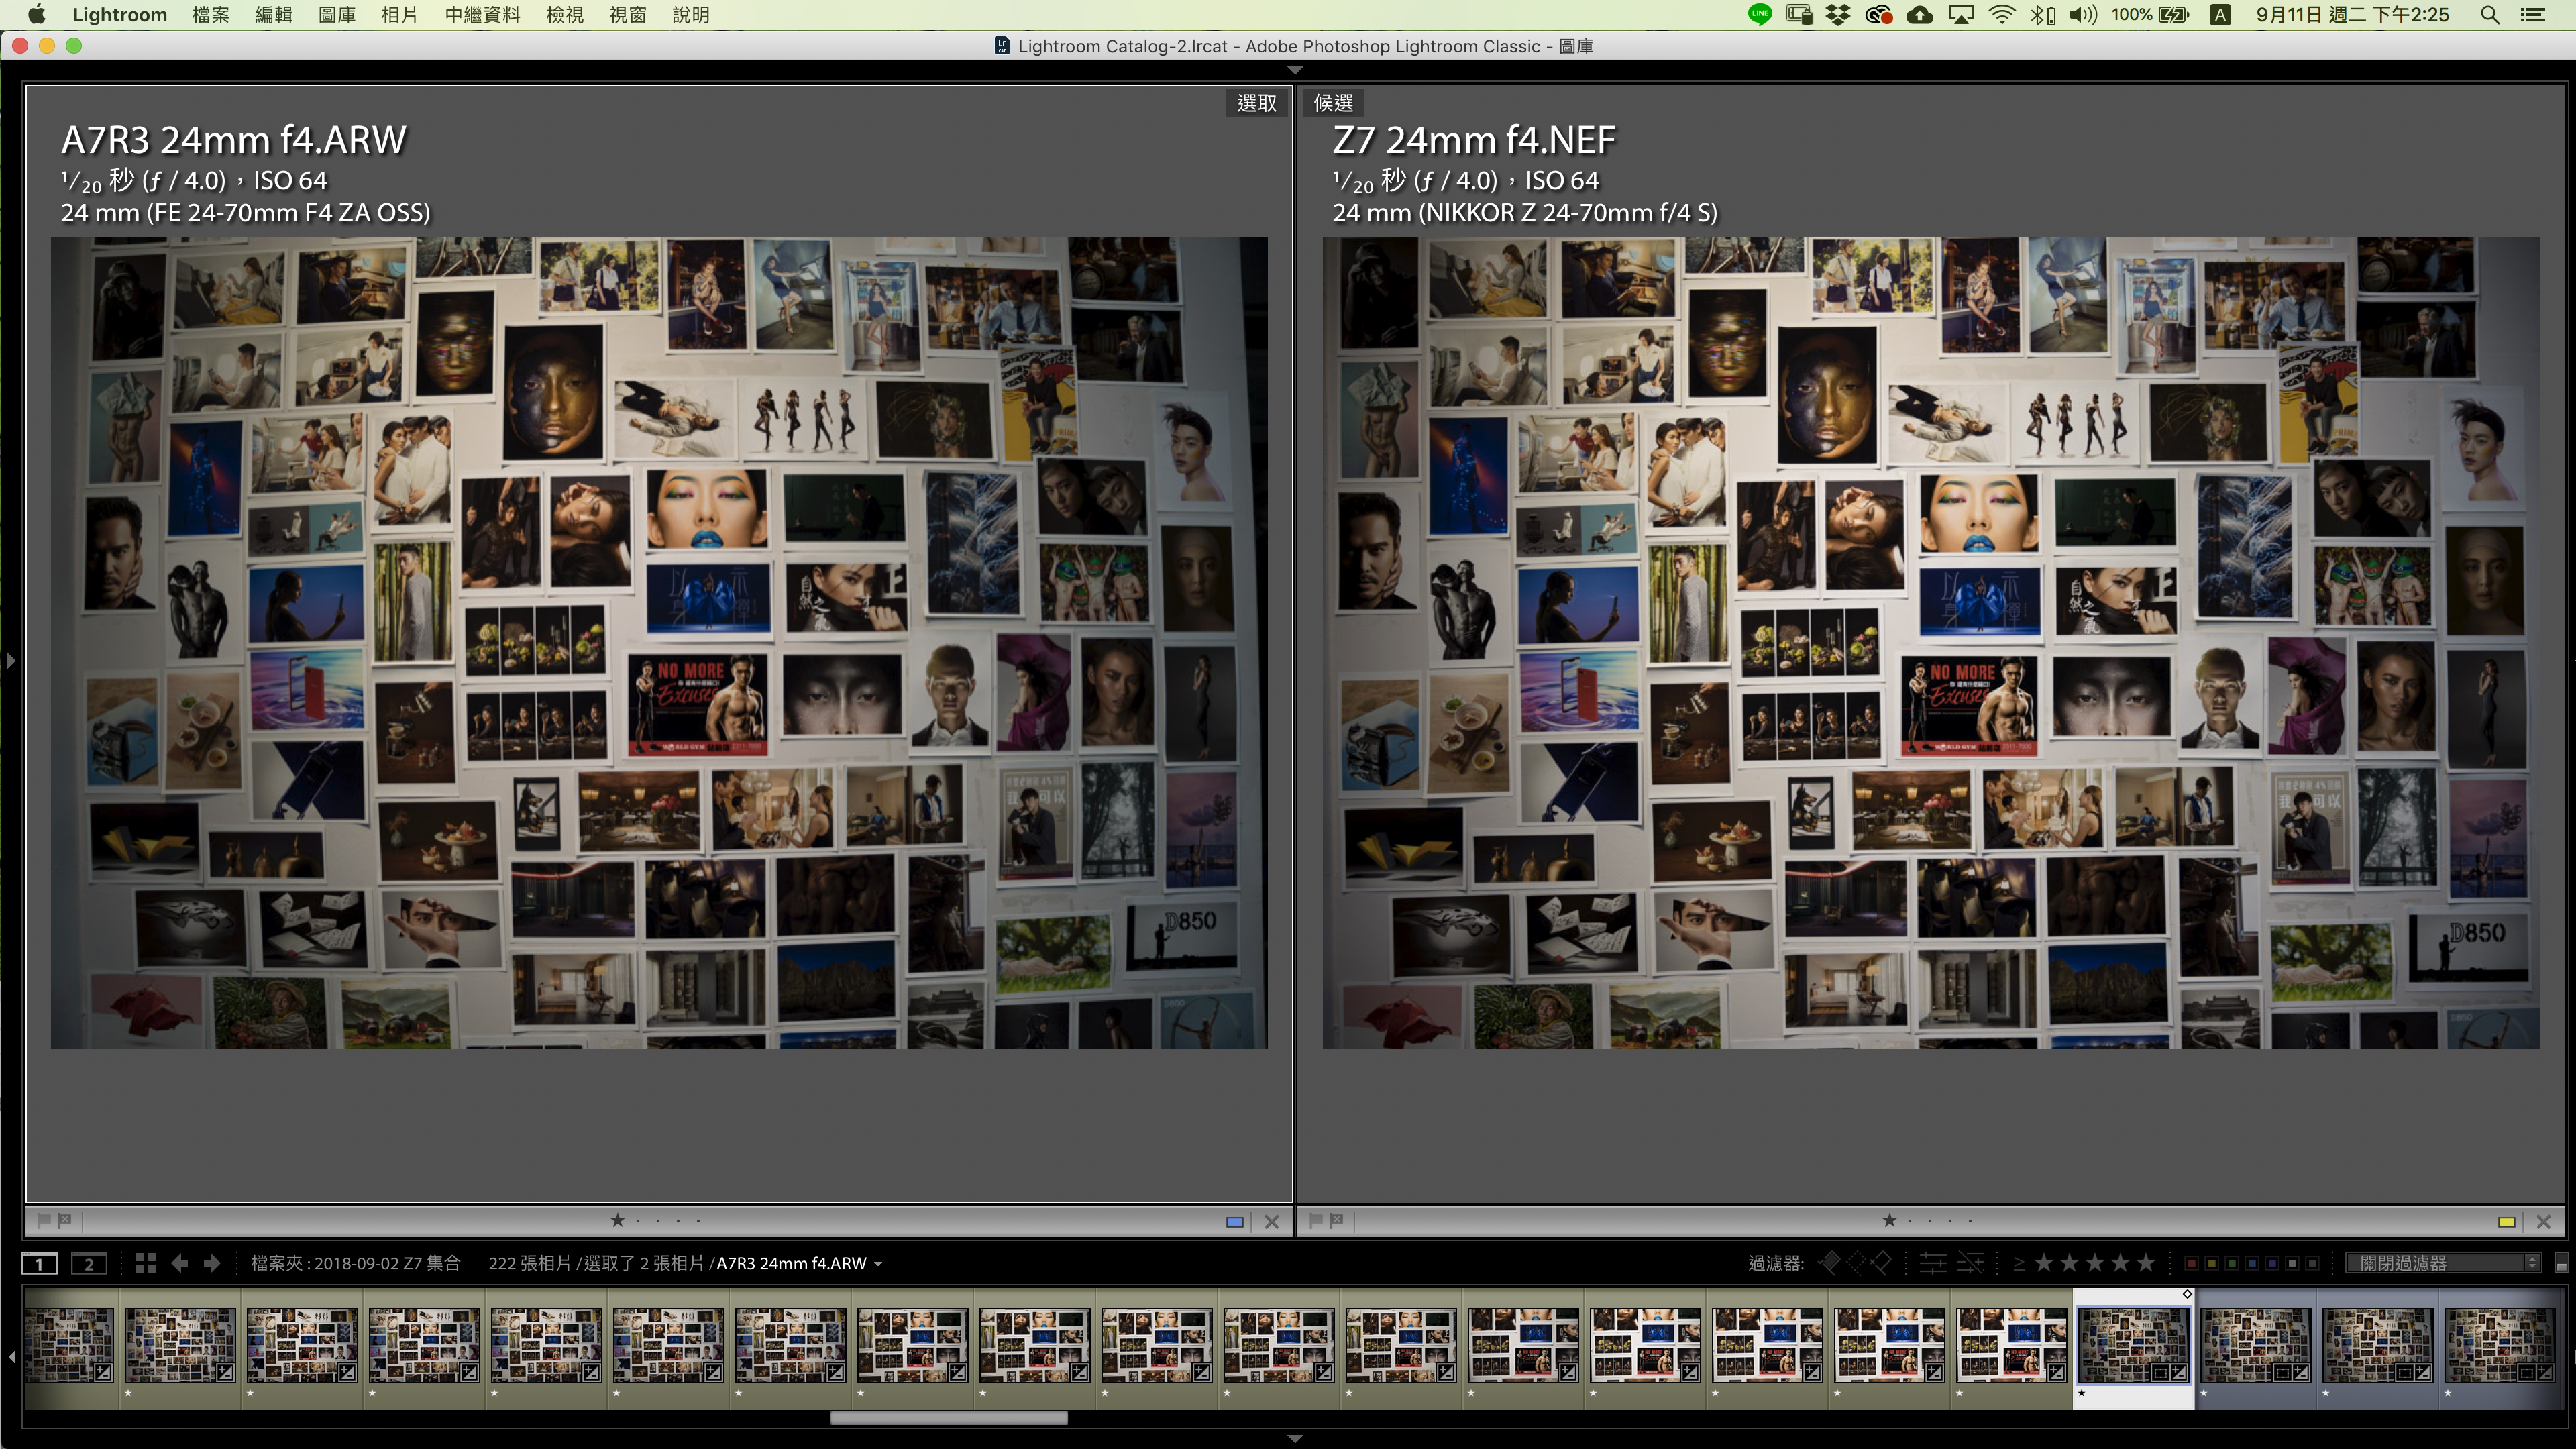2576x1449 pixels.
Task: Click the 候選 label on the right pane
Action: click(1333, 103)
